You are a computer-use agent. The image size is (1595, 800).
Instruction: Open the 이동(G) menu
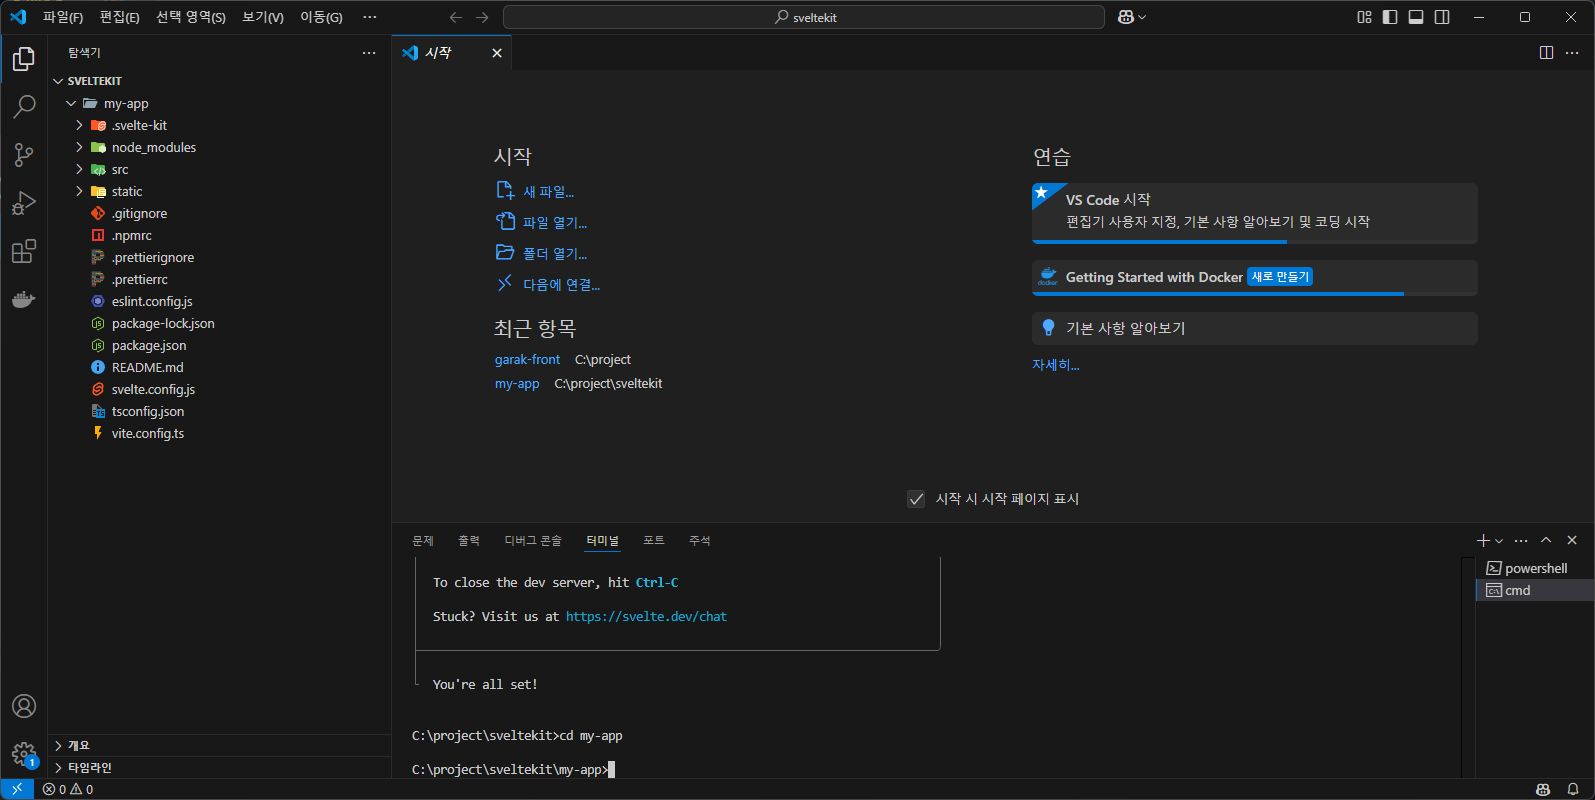(x=321, y=17)
